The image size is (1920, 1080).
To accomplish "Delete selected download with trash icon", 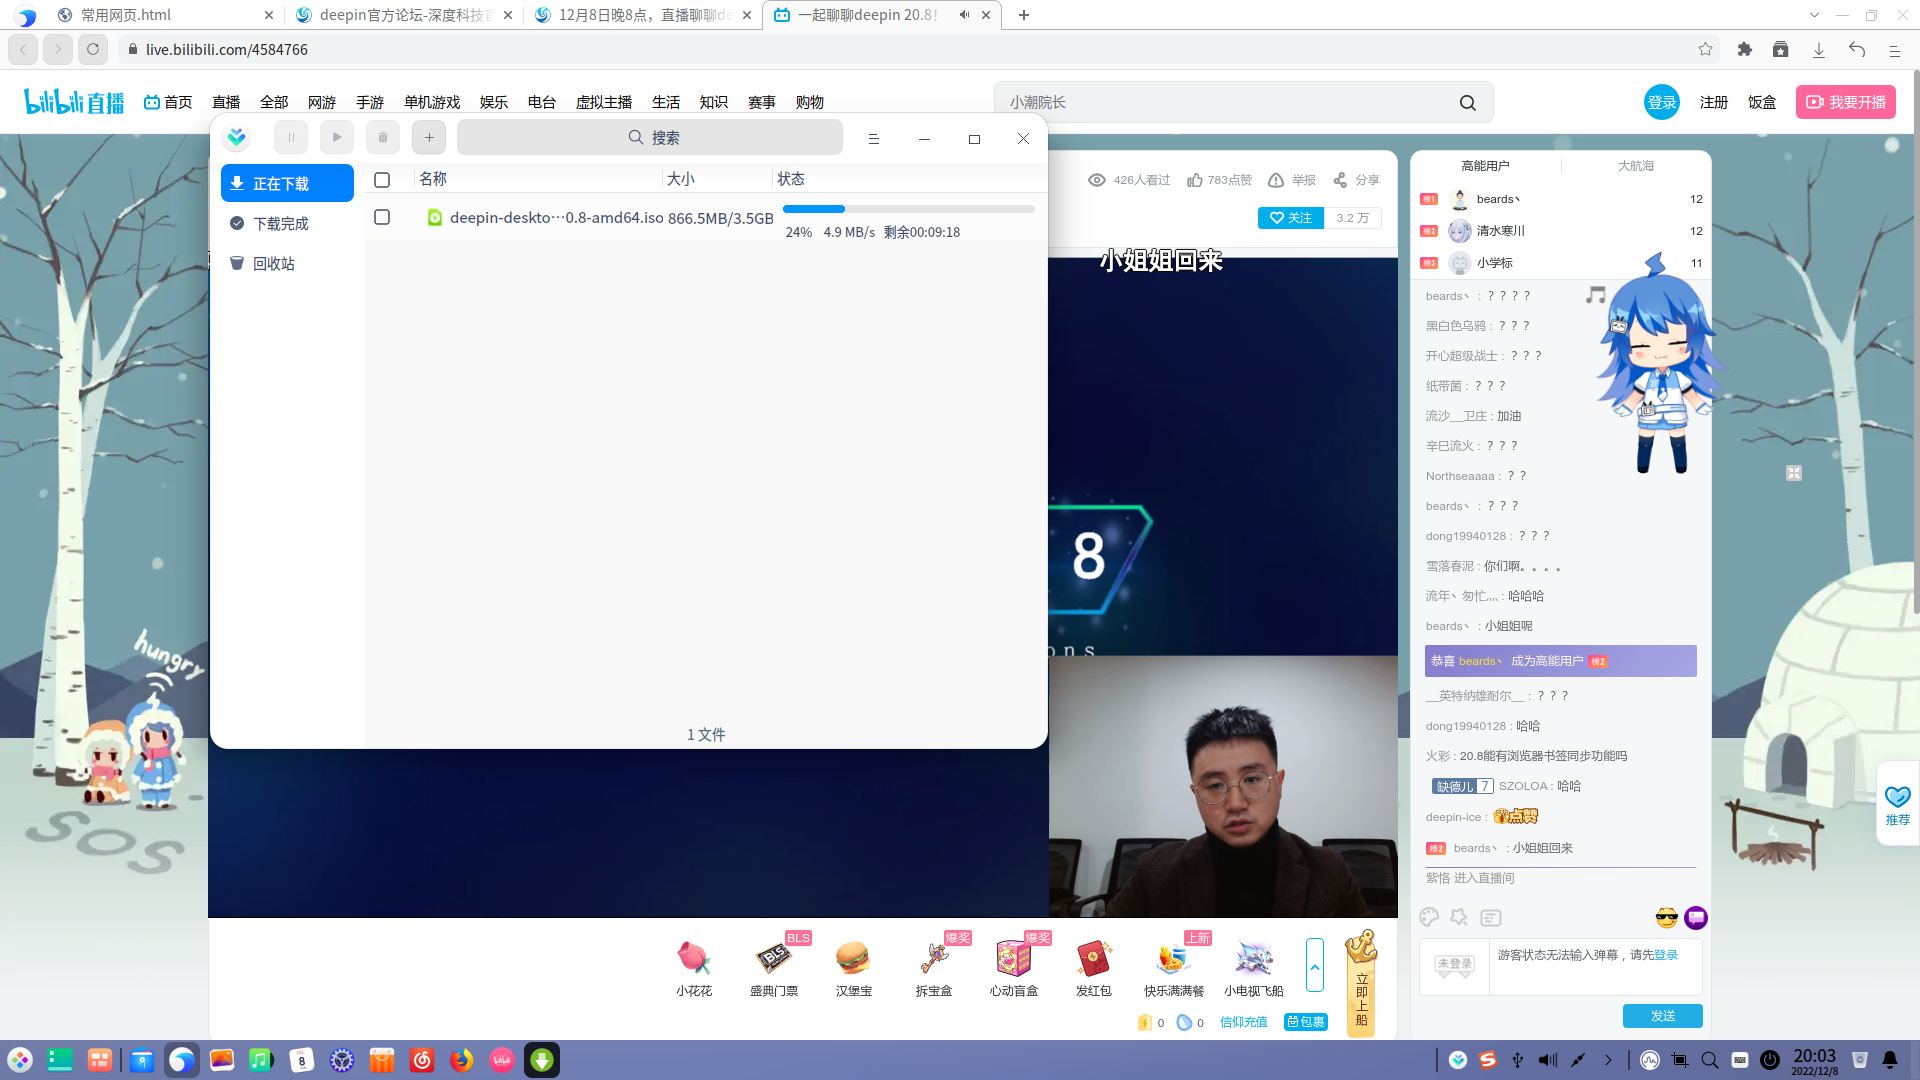I will coord(382,137).
